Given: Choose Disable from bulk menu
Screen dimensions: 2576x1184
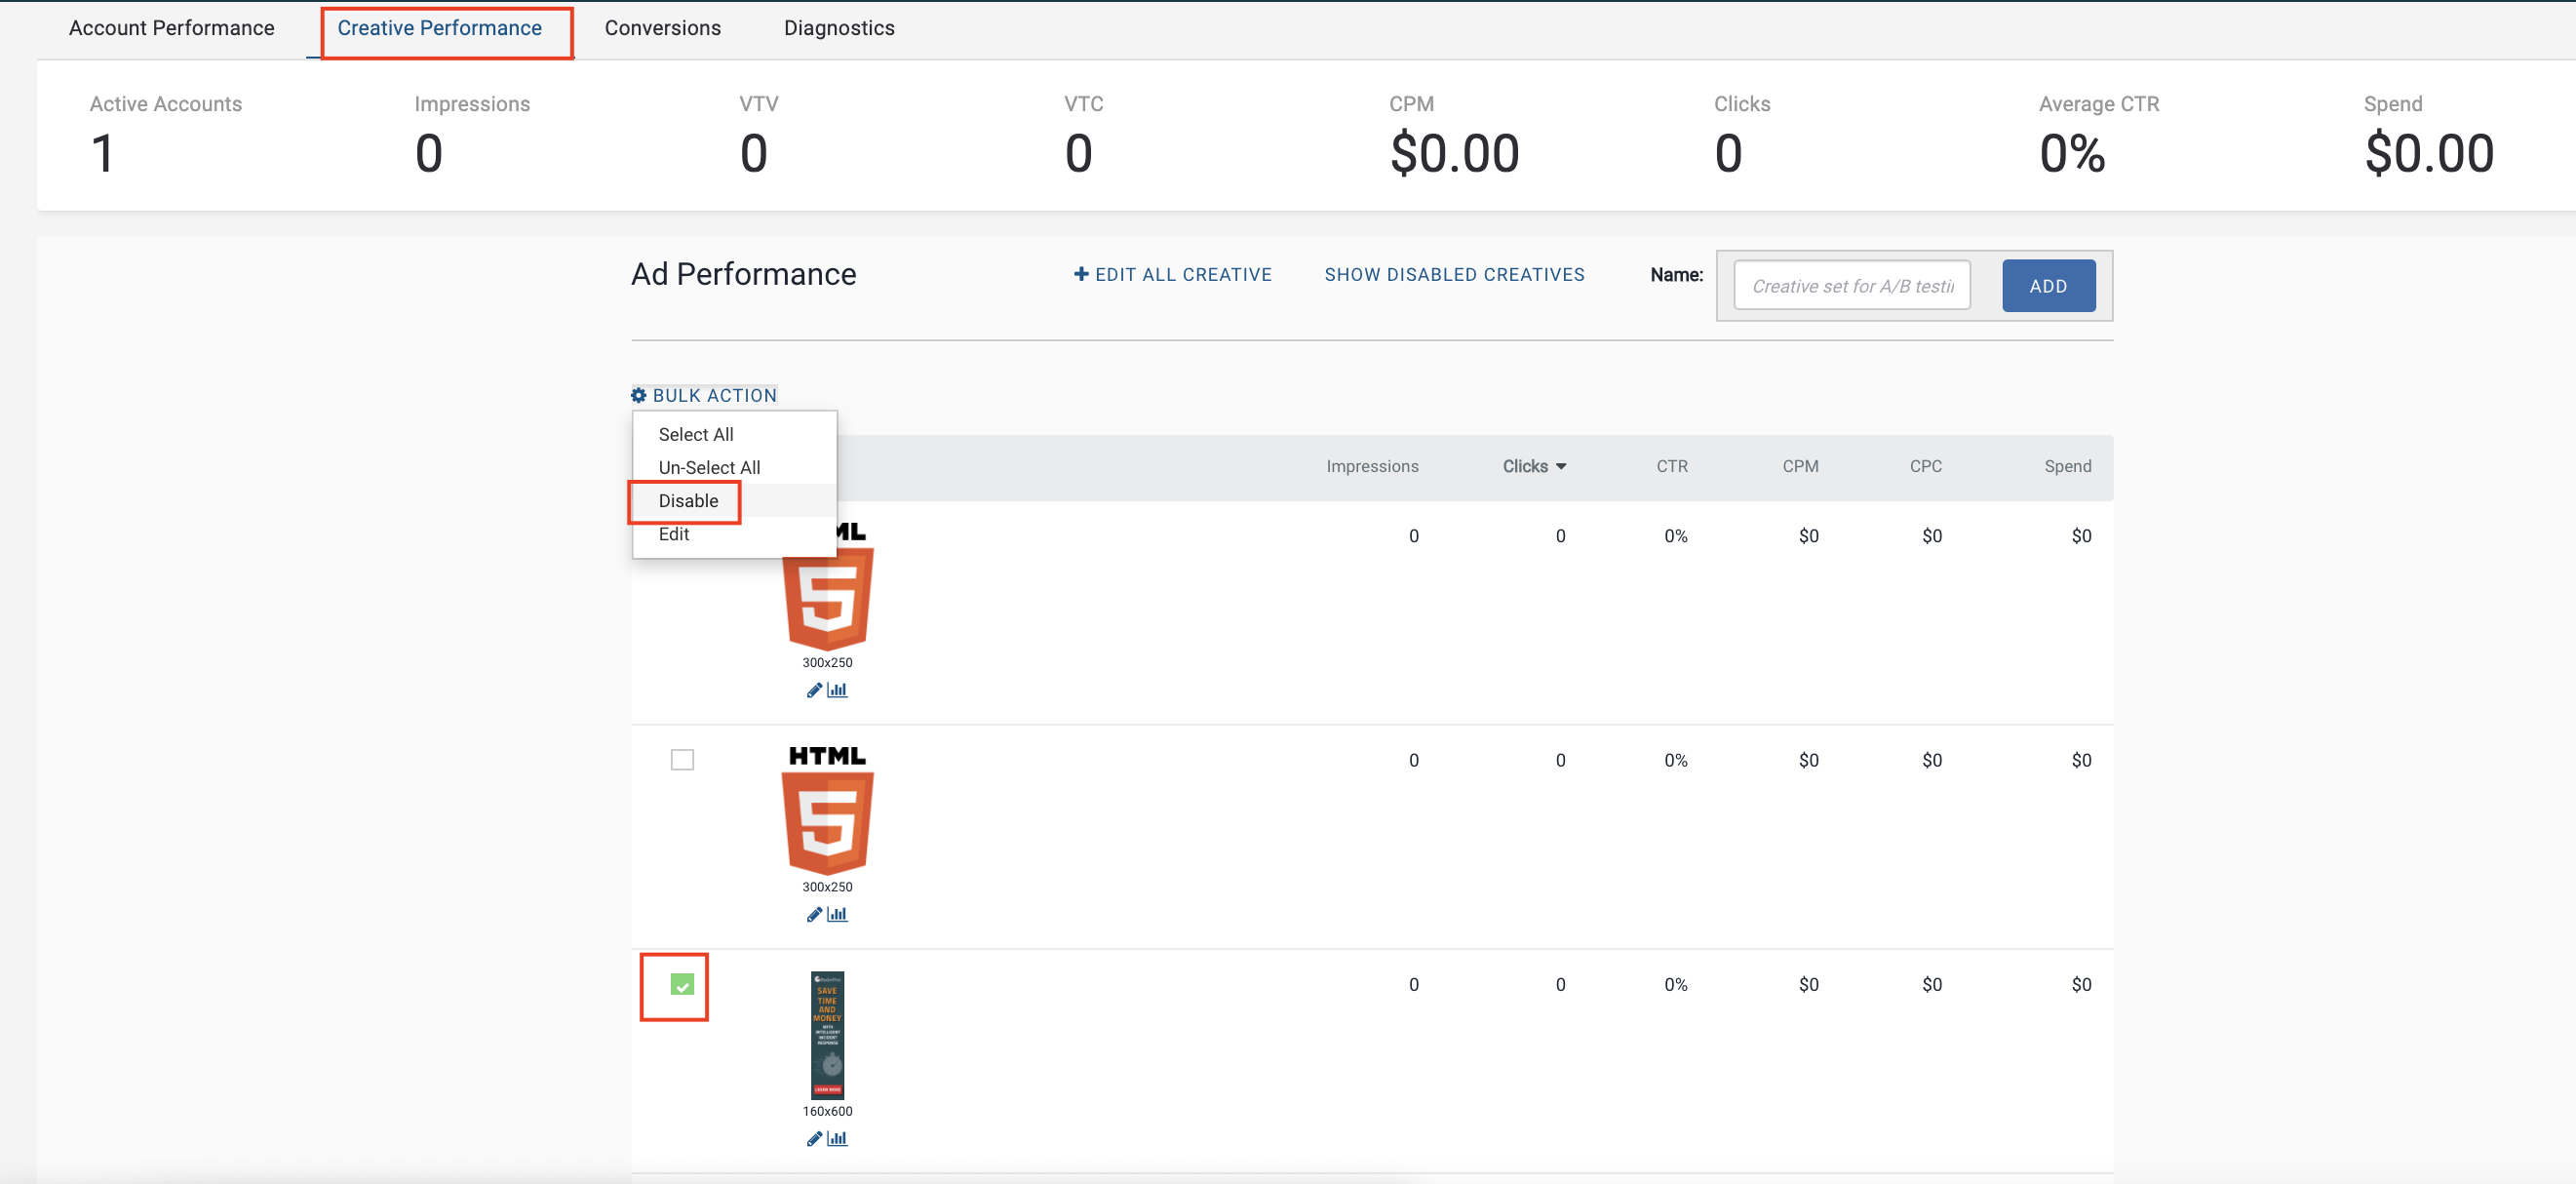Looking at the screenshot, I should tap(688, 500).
